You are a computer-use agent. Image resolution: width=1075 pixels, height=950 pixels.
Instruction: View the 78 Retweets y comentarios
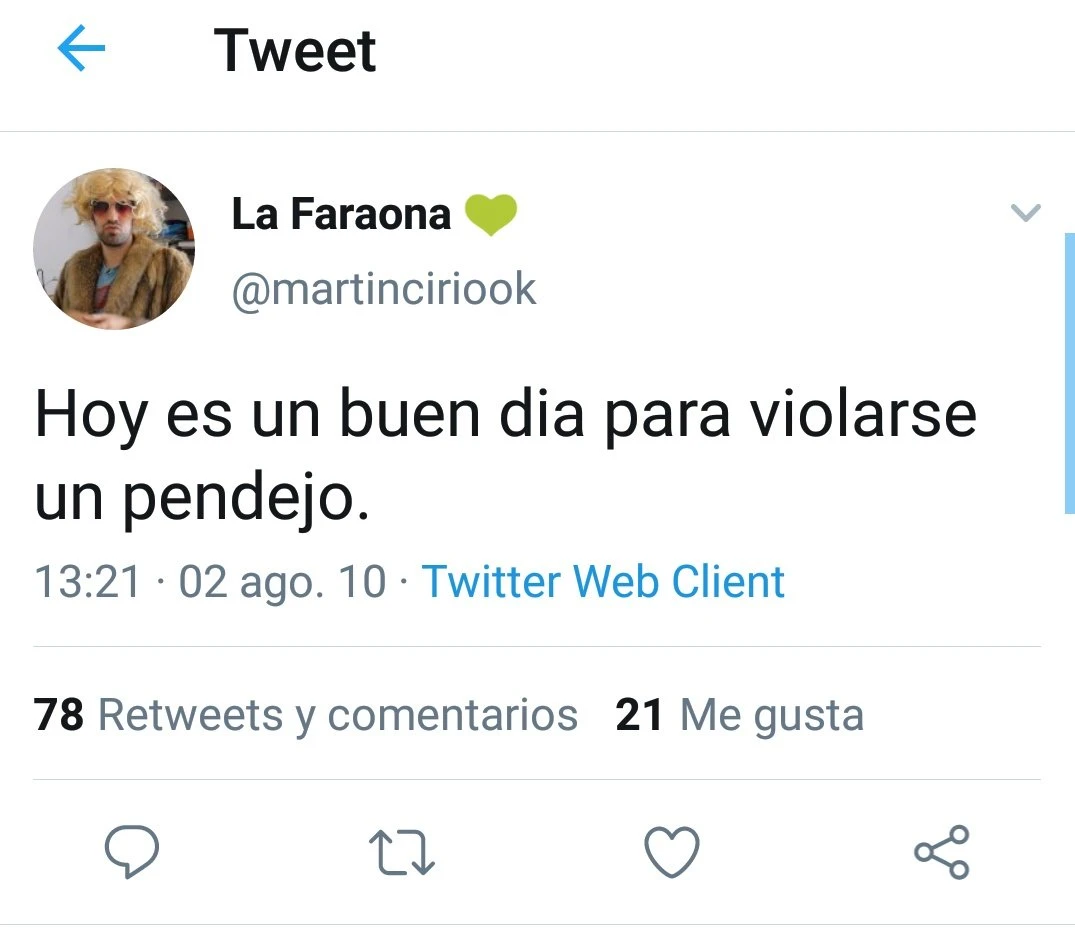[x=306, y=715]
